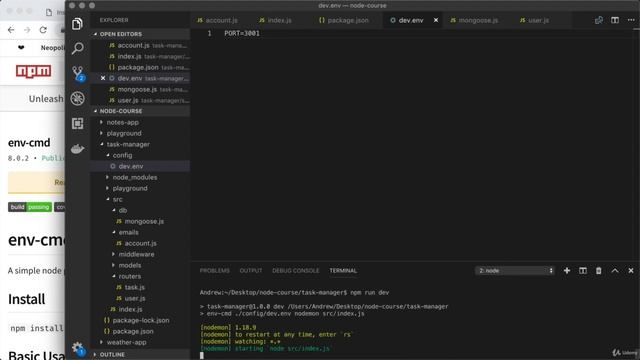Open the Extensions view in activity bar

77,123
